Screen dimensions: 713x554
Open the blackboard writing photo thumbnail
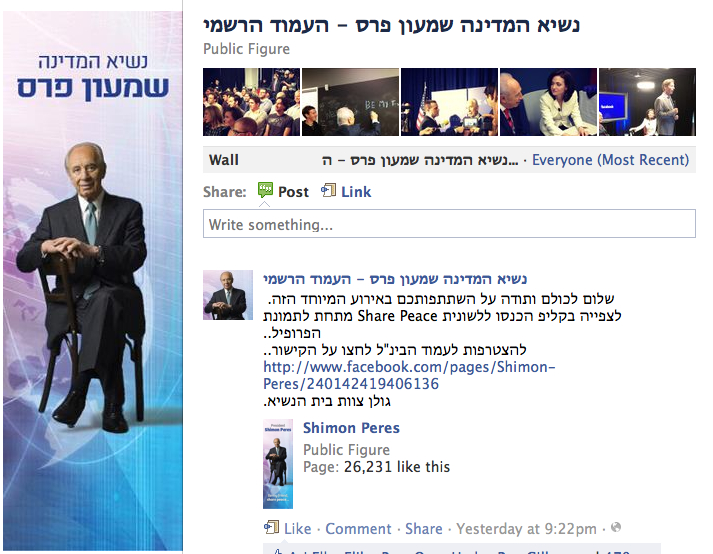pyautogui.click(x=350, y=102)
